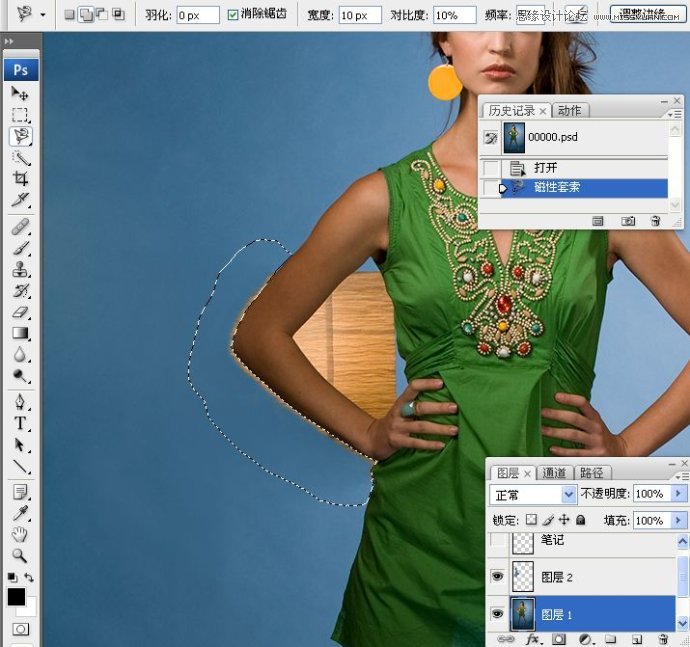The width and height of the screenshot is (690, 647).
Task: Select the Brush tool
Action: coord(20,248)
